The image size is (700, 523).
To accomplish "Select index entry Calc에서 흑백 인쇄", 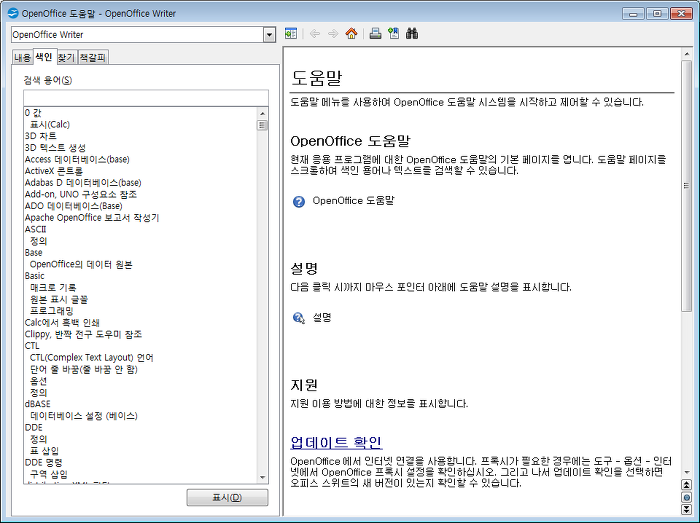I will 62,322.
